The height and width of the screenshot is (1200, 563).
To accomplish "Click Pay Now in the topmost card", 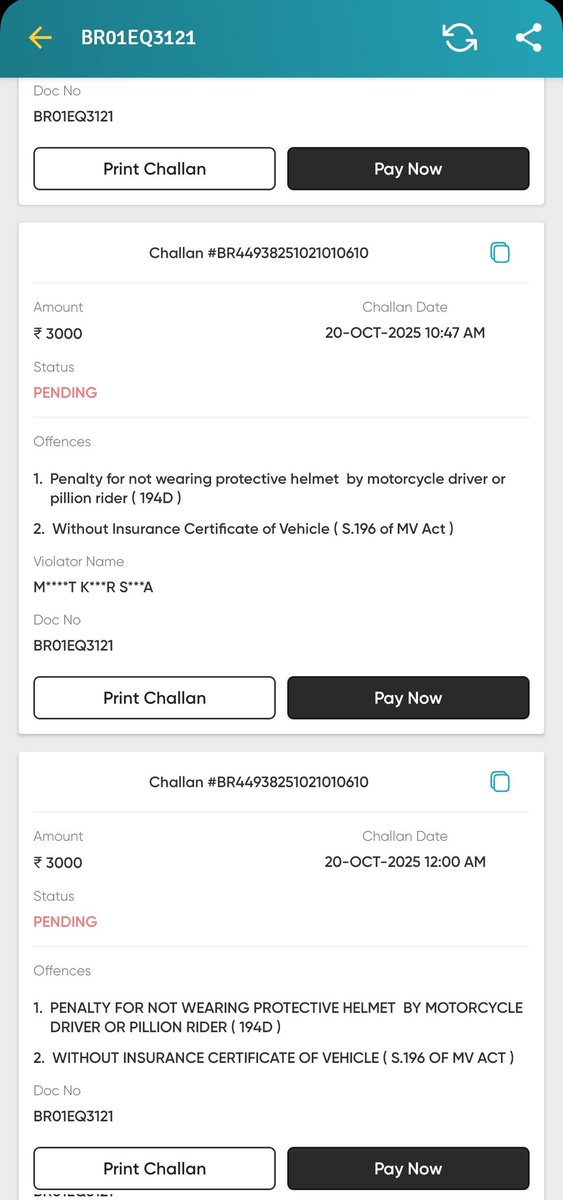I will tap(408, 169).
